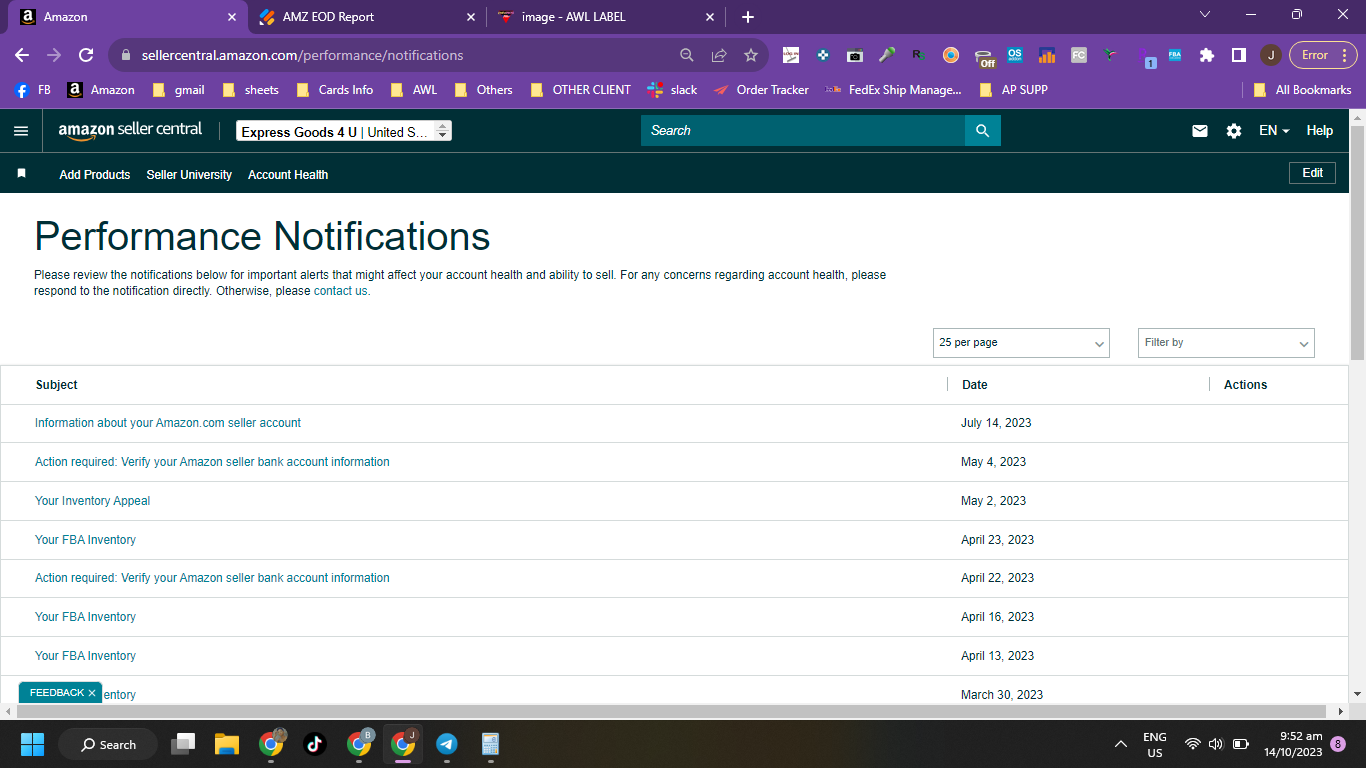Click the Edit button in navigation bar
The width and height of the screenshot is (1366, 768).
pos(1313,173)
